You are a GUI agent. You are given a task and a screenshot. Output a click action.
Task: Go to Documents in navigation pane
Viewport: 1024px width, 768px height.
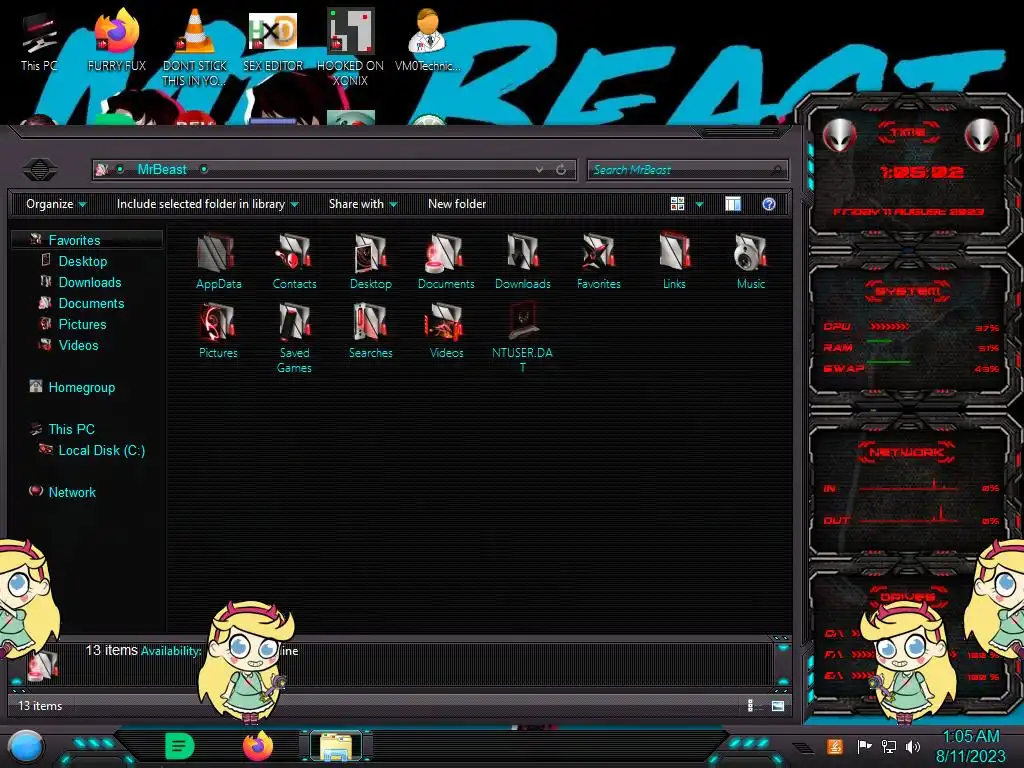point(91,303)
